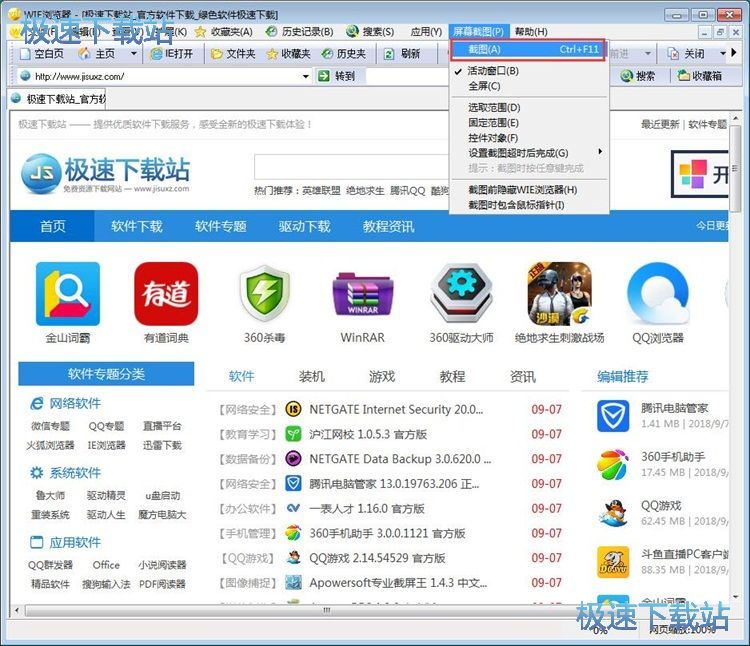The height and width of the screenshot is (646, 750).
Task: Open the dropdown arrow beside 关闭
Action: point(723,54)
